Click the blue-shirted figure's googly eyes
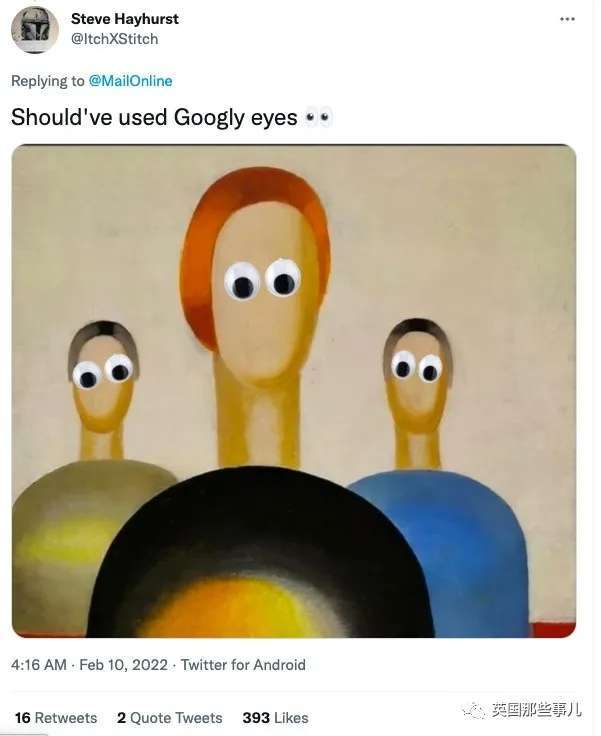The width and height of the screenshot is (601, 736). click(416, 366)
